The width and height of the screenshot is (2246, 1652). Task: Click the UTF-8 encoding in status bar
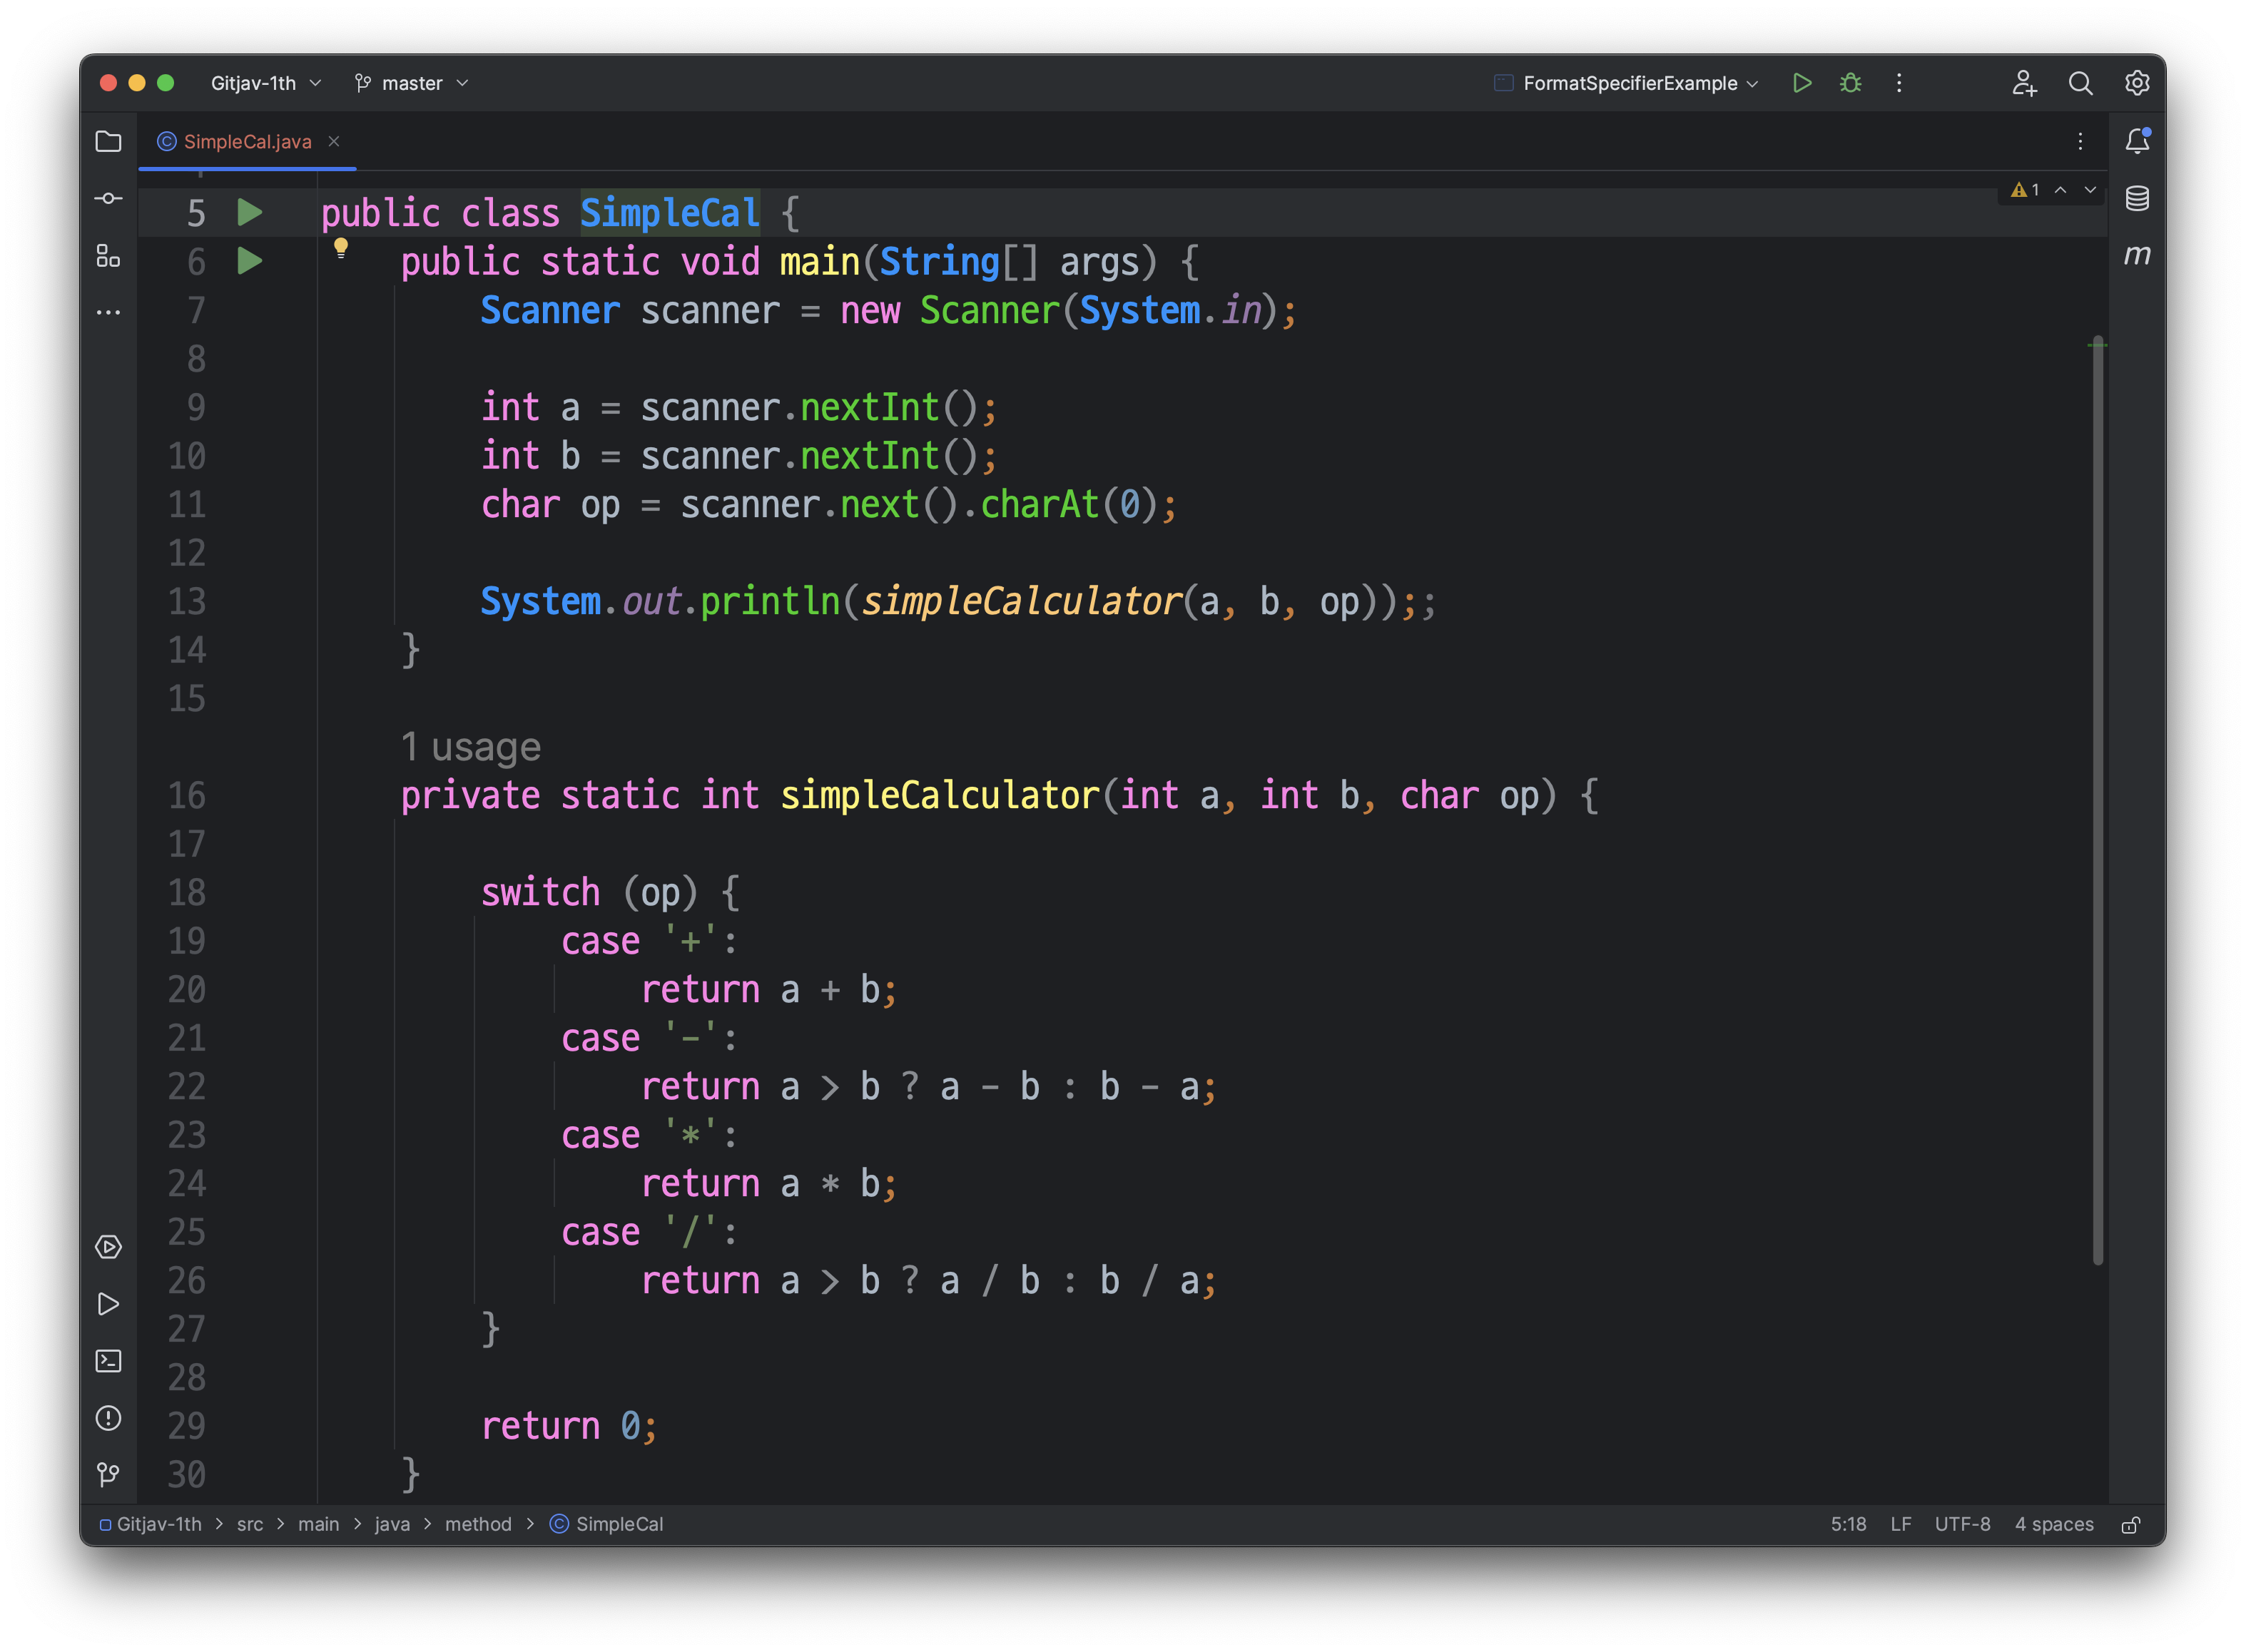(x=1961, y=1524)
